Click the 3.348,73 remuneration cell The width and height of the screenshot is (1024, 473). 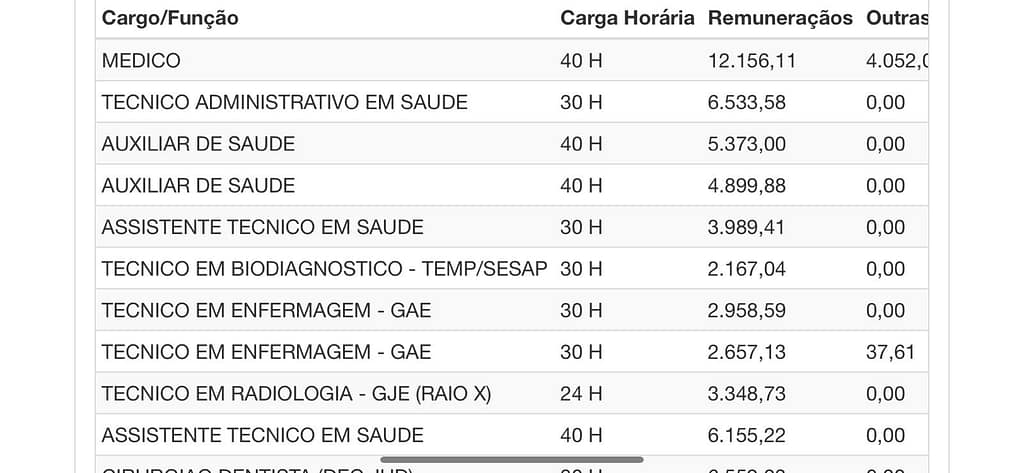[746, 394]
